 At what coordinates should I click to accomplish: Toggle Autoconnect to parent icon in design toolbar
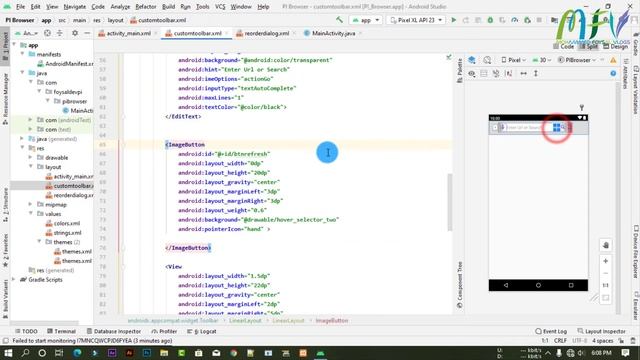click(x=484, y=73)
